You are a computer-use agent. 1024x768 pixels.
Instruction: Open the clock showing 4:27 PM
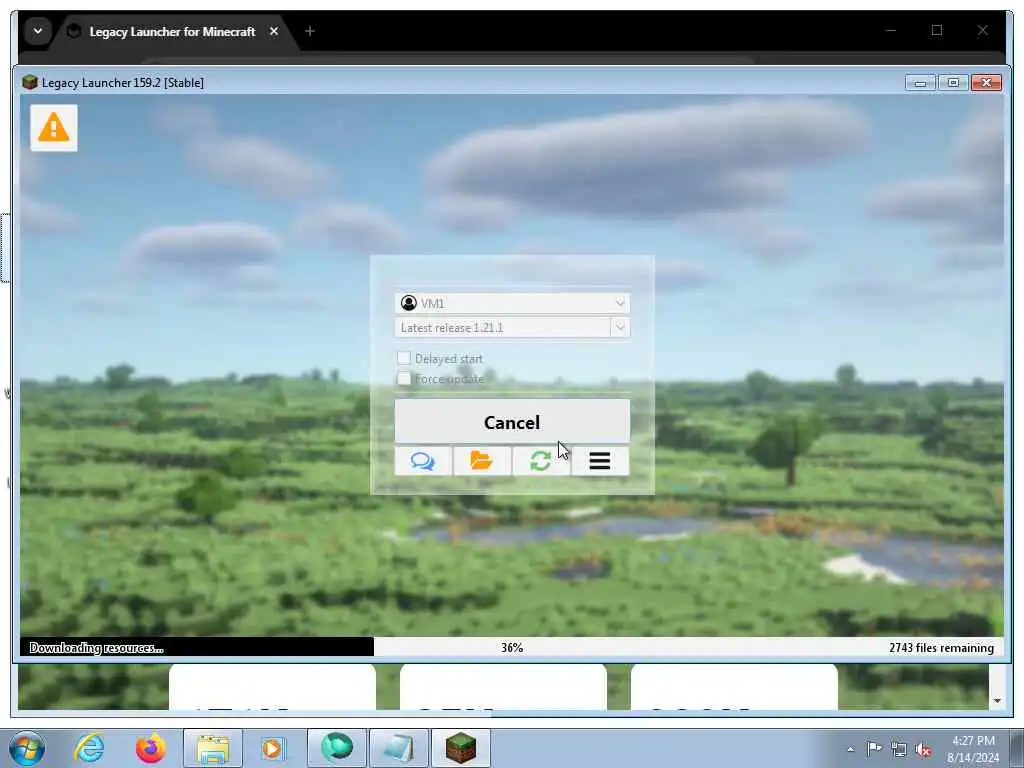pos(973,748)
